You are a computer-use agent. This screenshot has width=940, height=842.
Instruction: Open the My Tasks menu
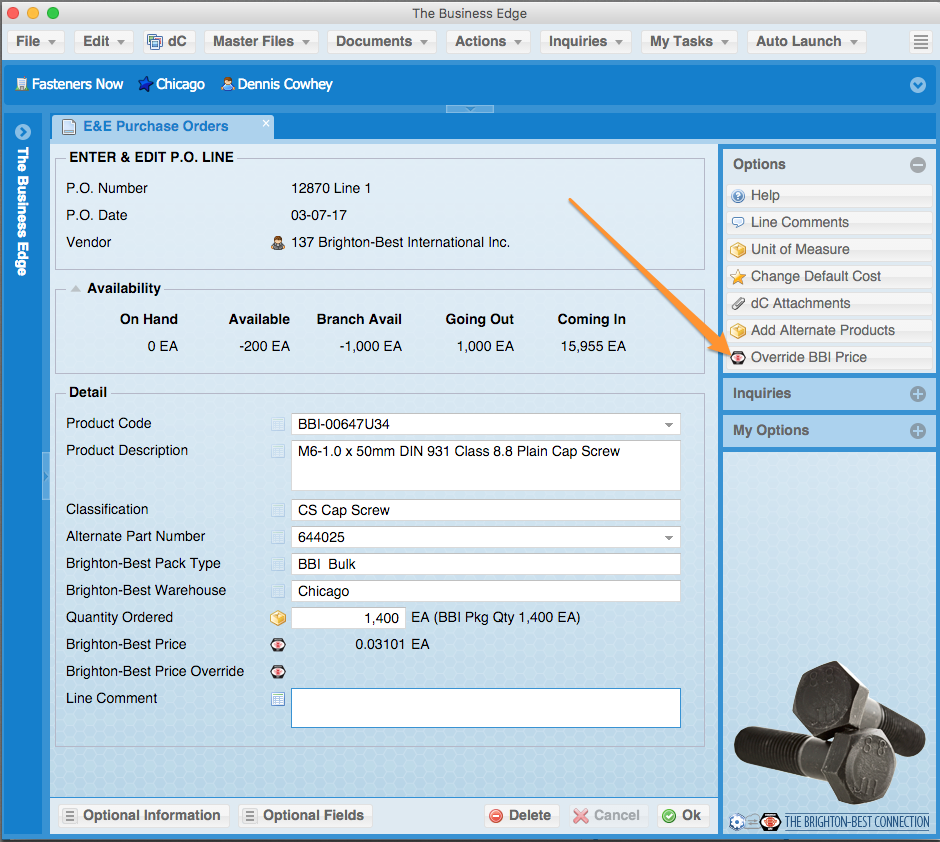[689, 41]
